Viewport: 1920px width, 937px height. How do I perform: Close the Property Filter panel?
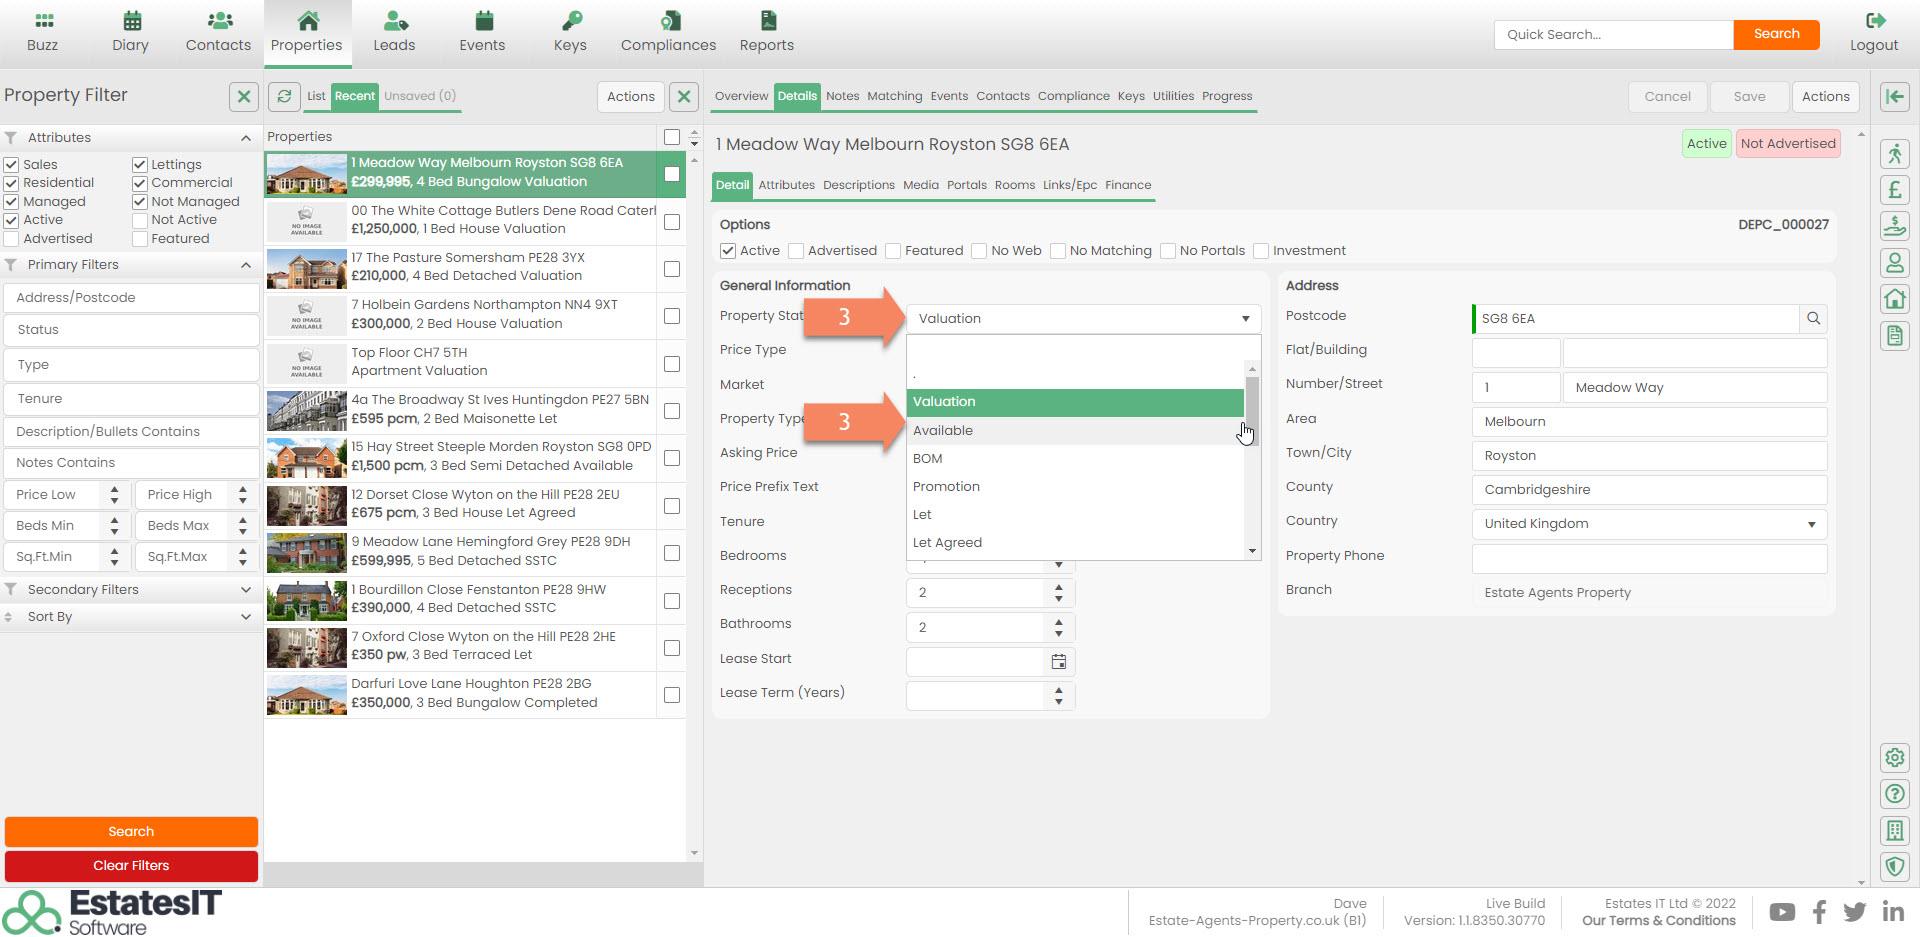[243, 96]
